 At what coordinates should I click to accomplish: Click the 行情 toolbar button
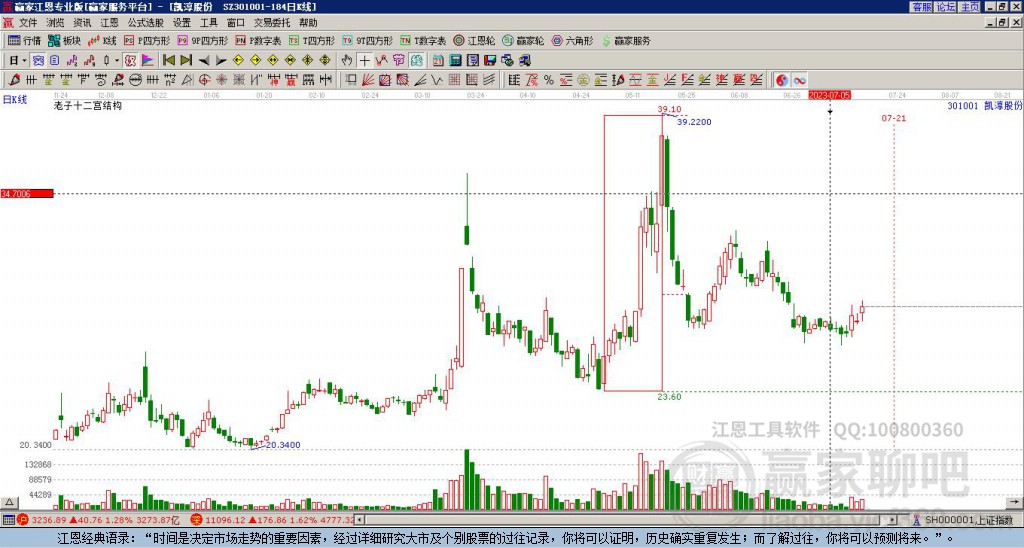tap(24, 40)
